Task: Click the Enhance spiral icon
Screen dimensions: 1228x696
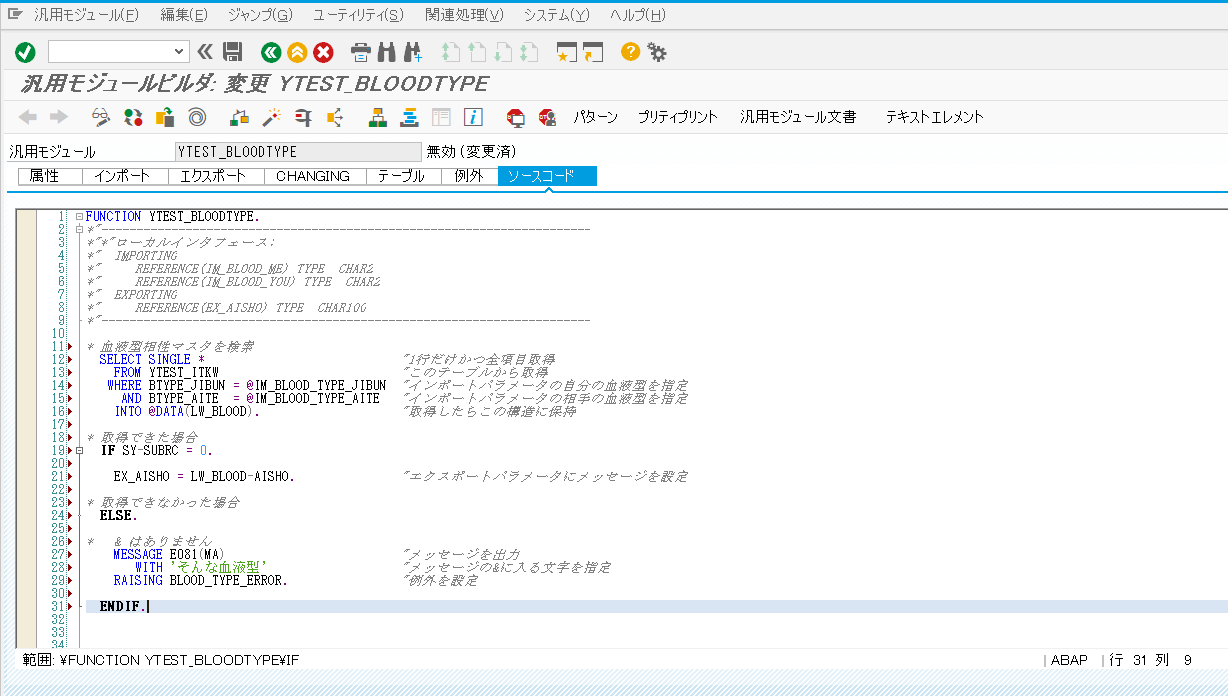Action: (x=197, y=117)
